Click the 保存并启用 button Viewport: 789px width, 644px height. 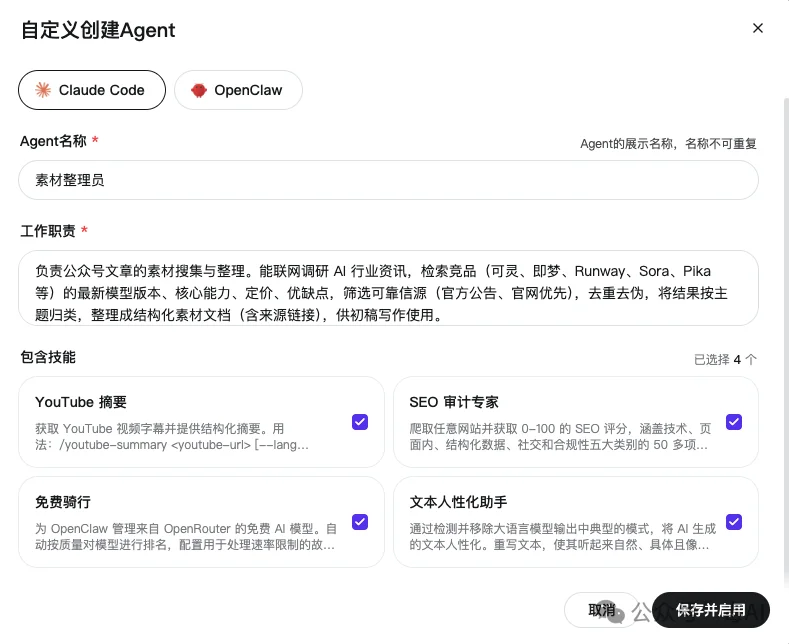[x=711, y=610]
